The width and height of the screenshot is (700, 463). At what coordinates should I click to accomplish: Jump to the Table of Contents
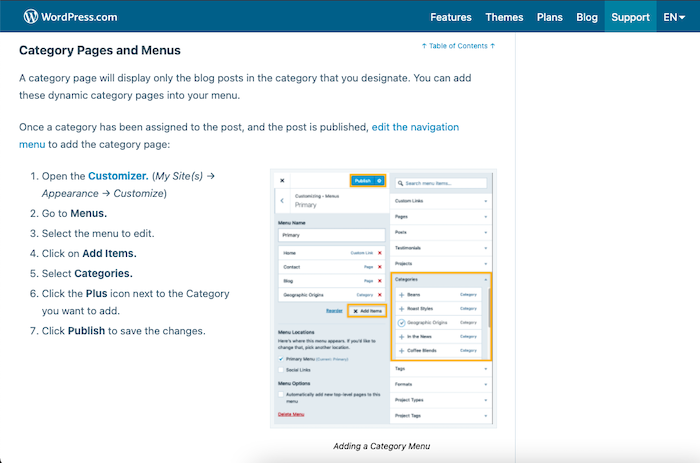coord(458,46)
